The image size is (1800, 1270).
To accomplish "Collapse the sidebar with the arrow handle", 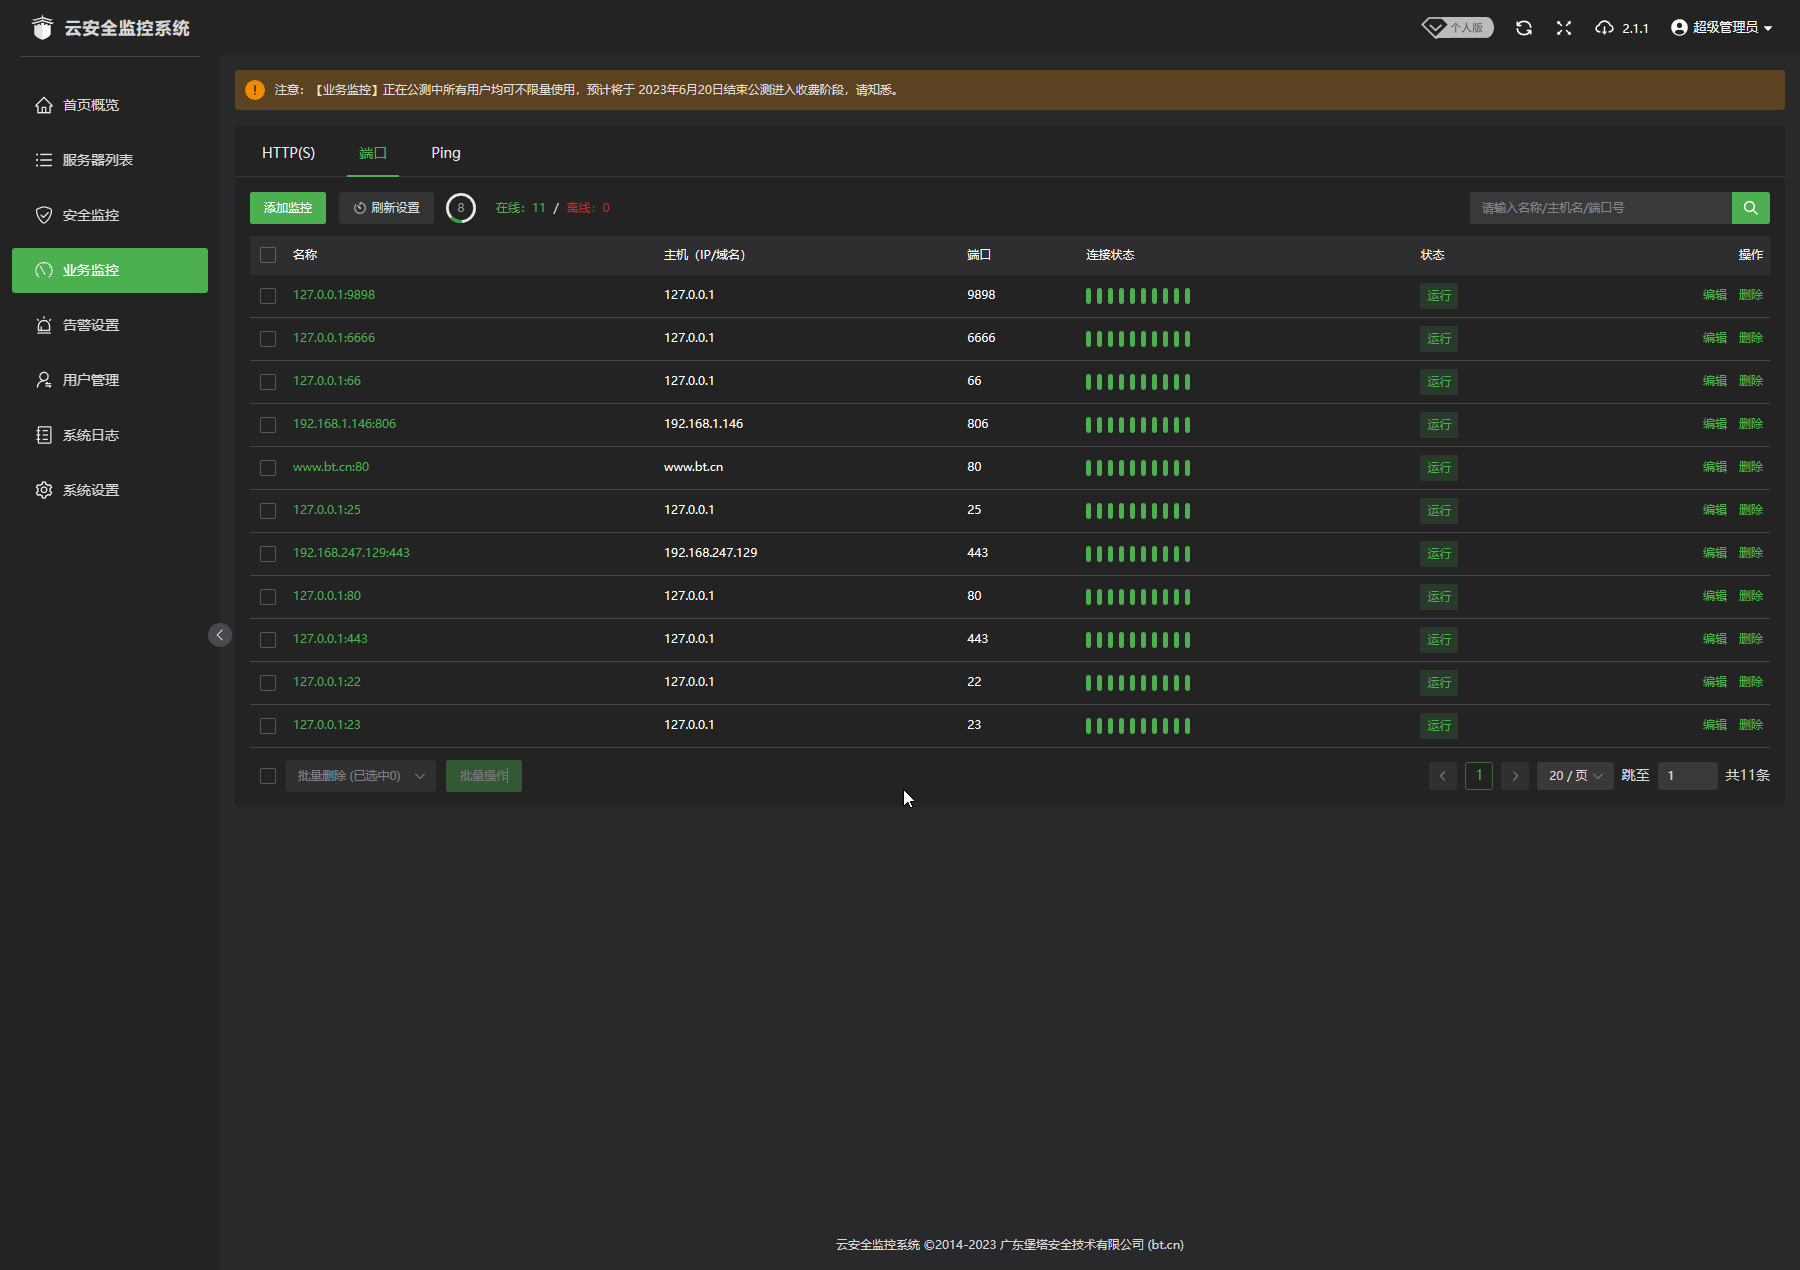I will click(x=220, y=635).
